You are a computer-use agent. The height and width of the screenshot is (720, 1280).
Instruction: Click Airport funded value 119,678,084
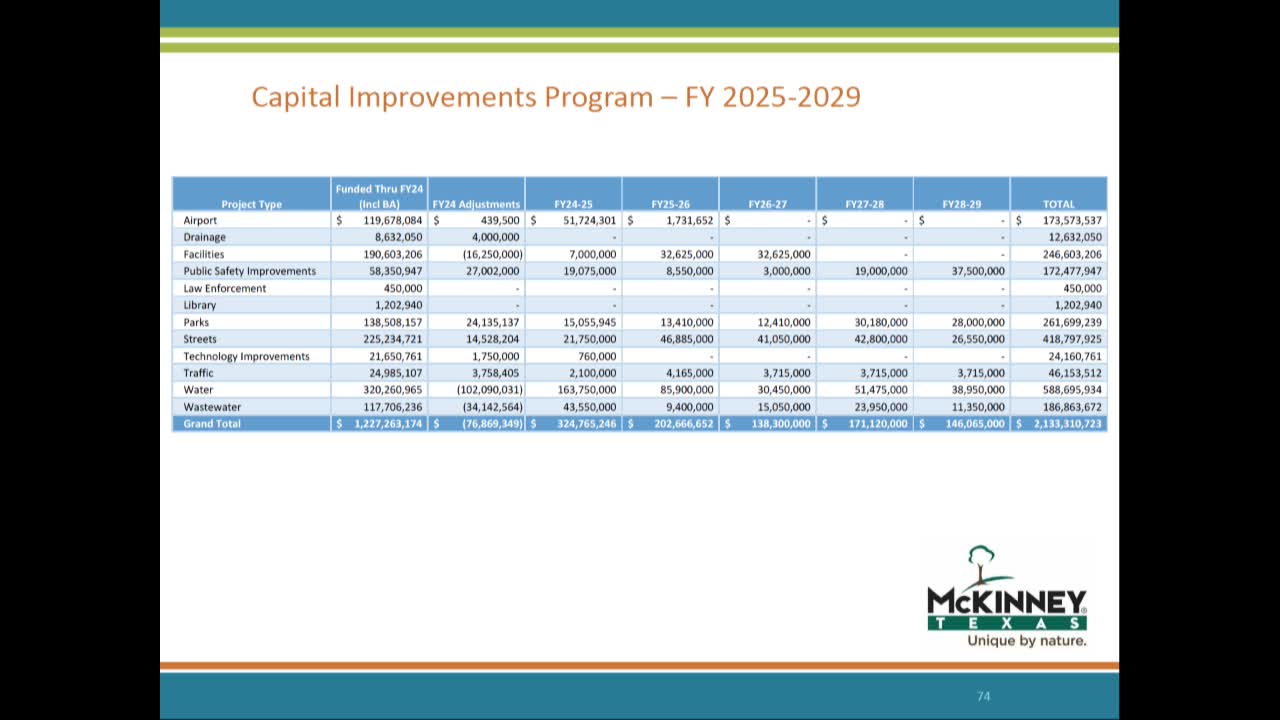(392, 220)
